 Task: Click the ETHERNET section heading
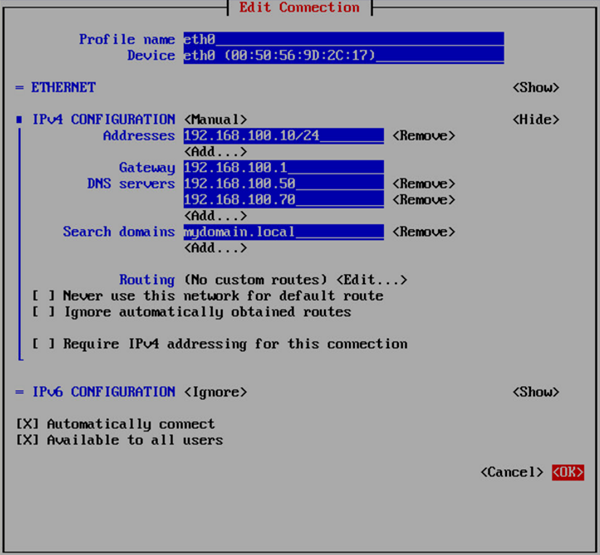(x=63, y=87)
